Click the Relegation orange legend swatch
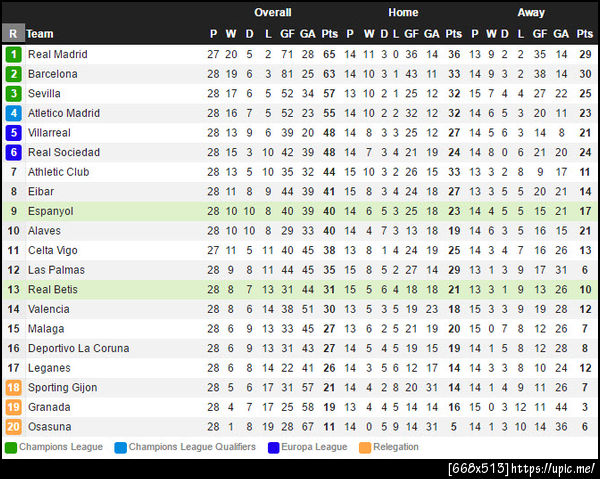The width and height of the screenshot is (600, 479). pyautogui.click(x=365, y=447)
